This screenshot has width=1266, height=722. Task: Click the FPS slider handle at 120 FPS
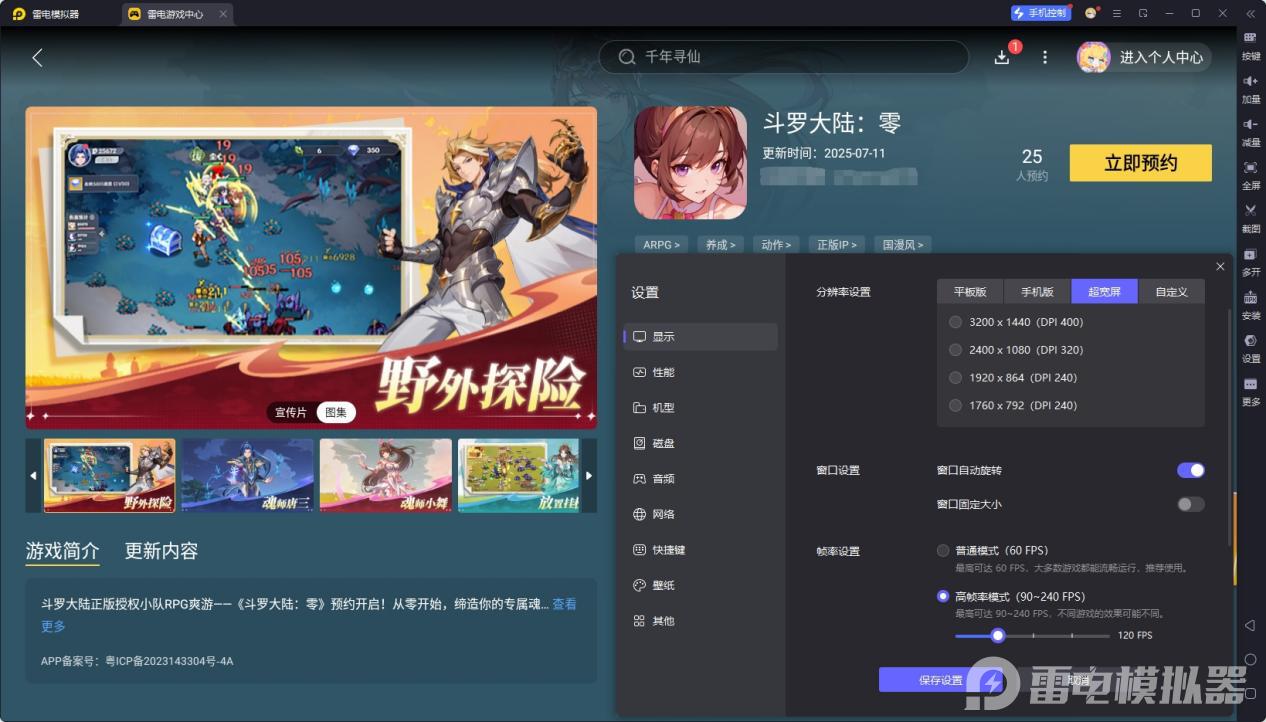(x=997, y=635)
